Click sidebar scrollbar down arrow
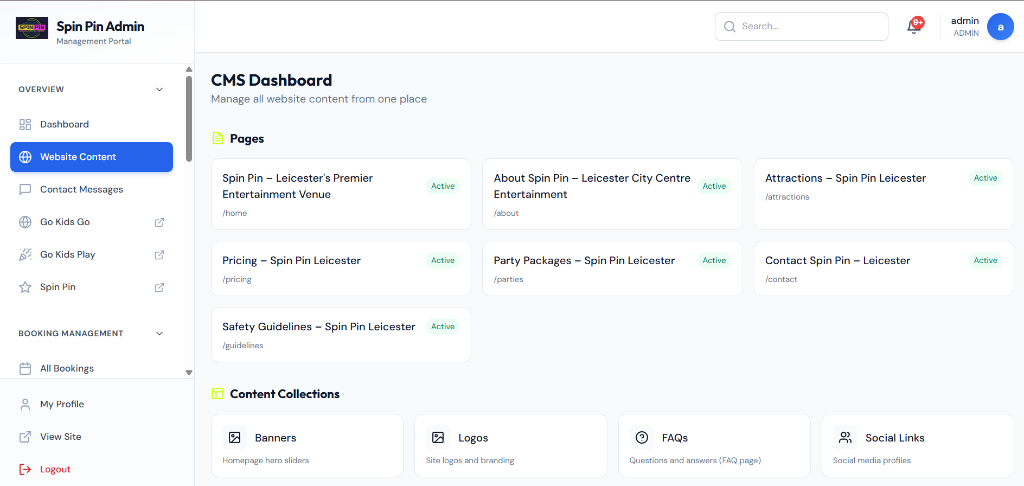The width and height of the screenshot is (1024, 486). pos(189,372)
